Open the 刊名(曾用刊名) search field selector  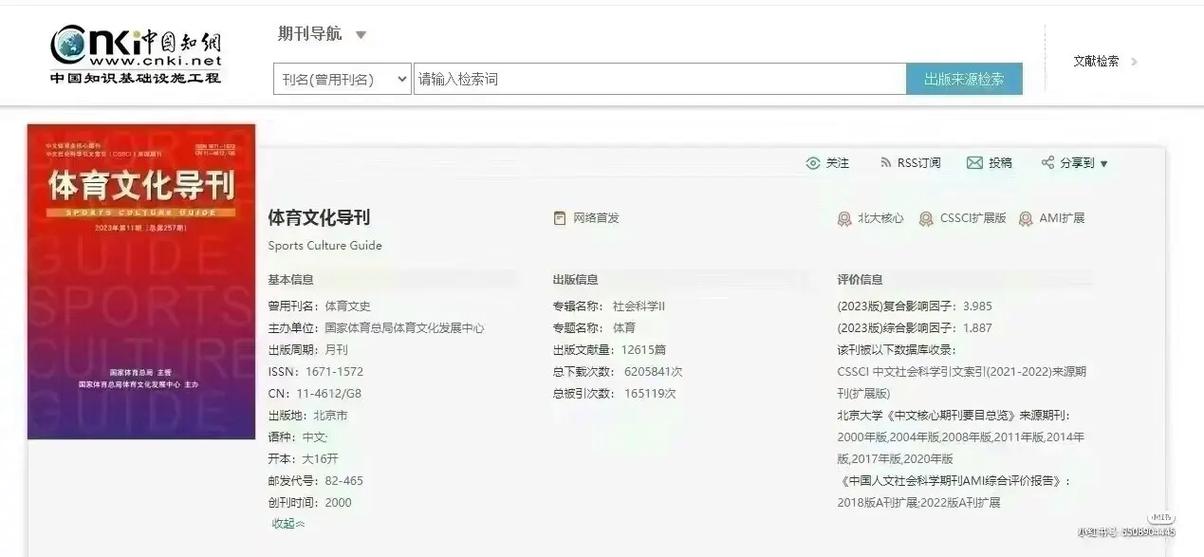(x=342, y=79)
